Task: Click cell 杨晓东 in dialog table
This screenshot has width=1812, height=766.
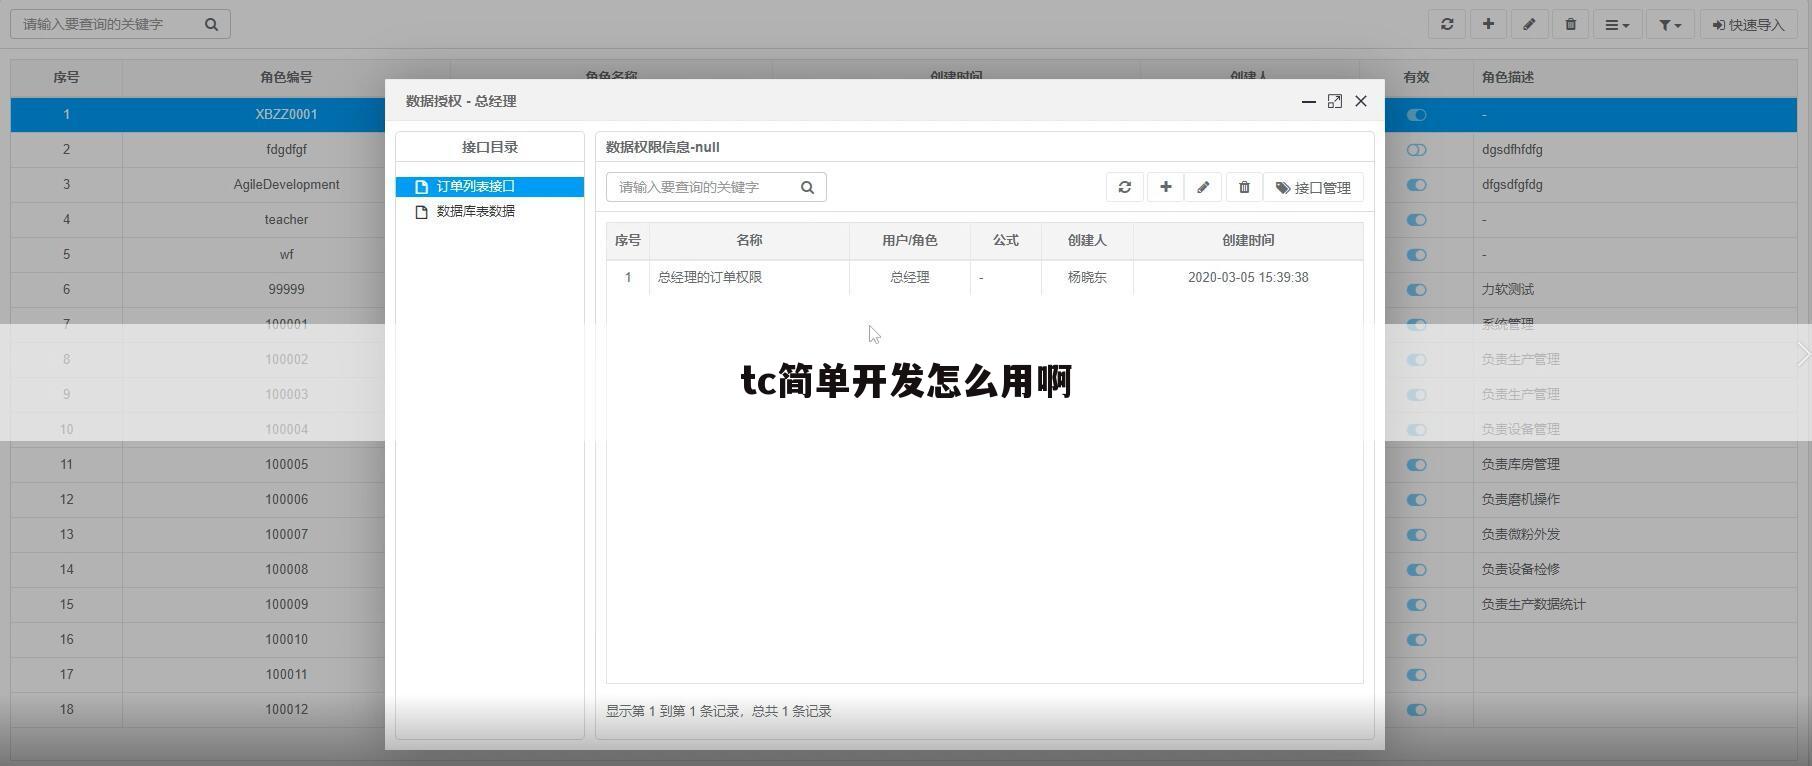Action: (1087, 277)
